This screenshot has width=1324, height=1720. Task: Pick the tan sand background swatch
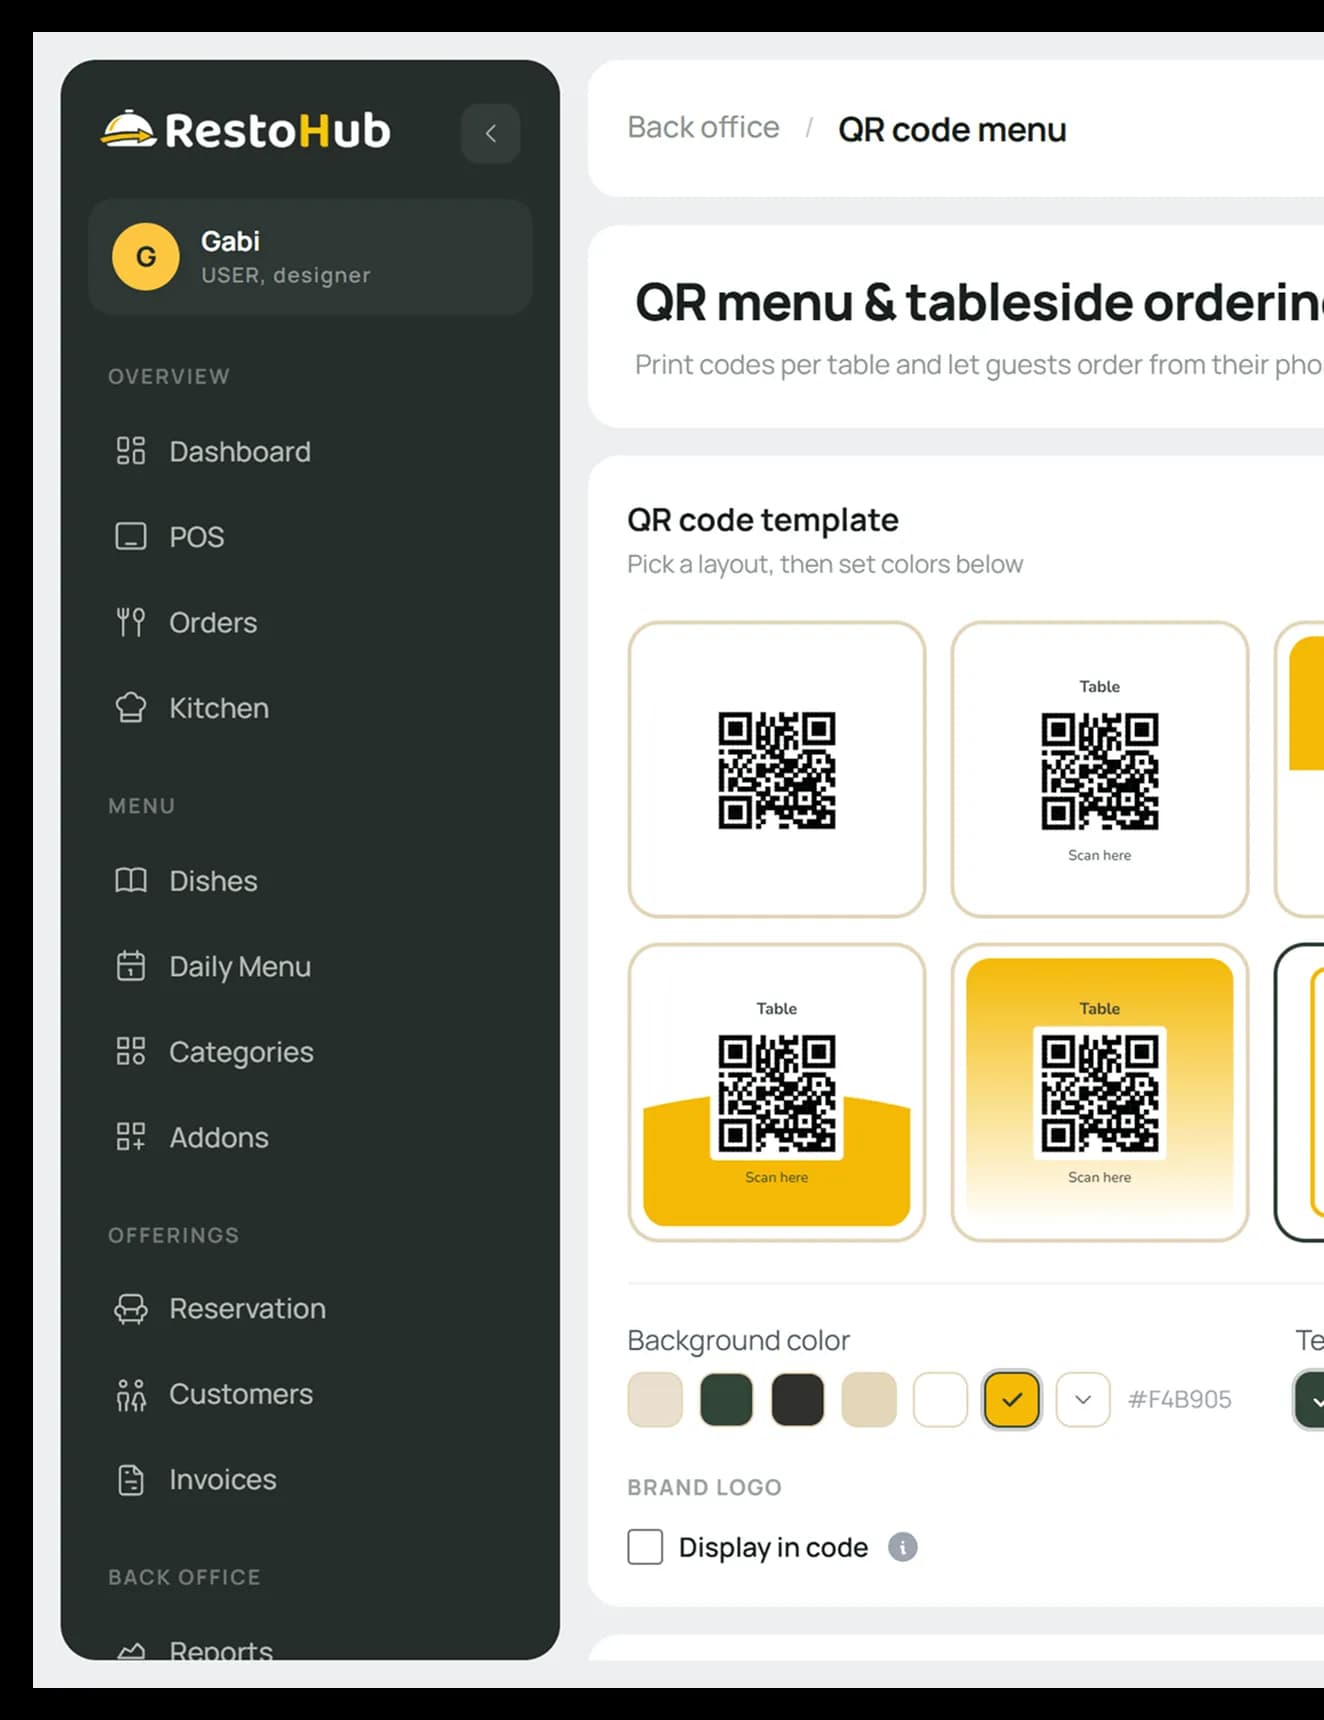click(x=869, y=1399)
